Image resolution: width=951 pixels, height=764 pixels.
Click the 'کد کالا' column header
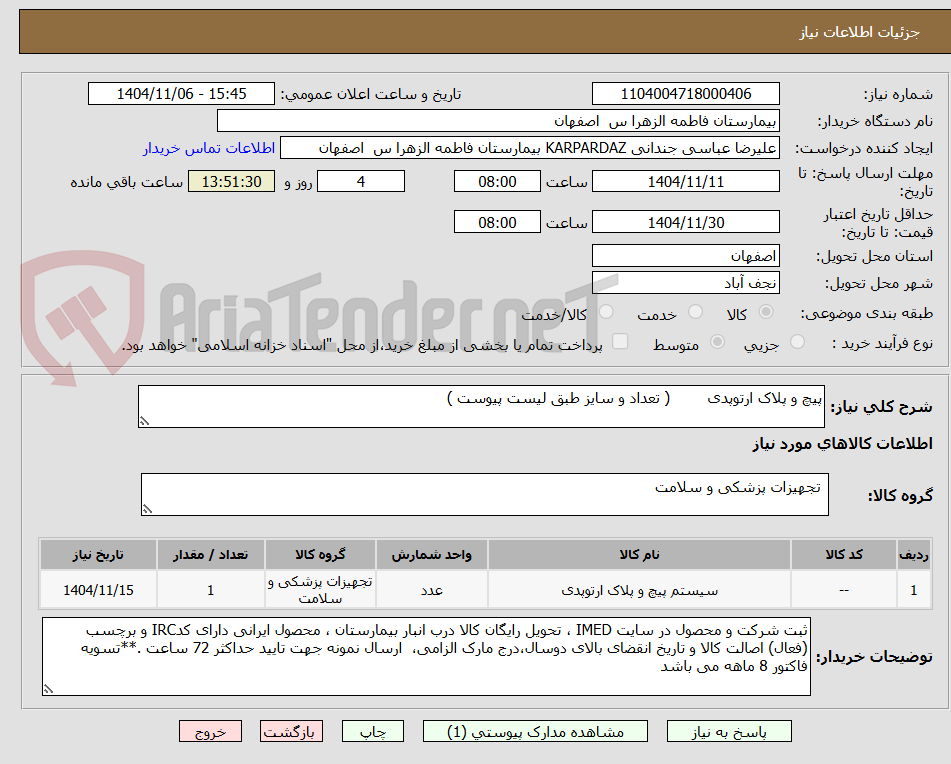tap(844, 555)
